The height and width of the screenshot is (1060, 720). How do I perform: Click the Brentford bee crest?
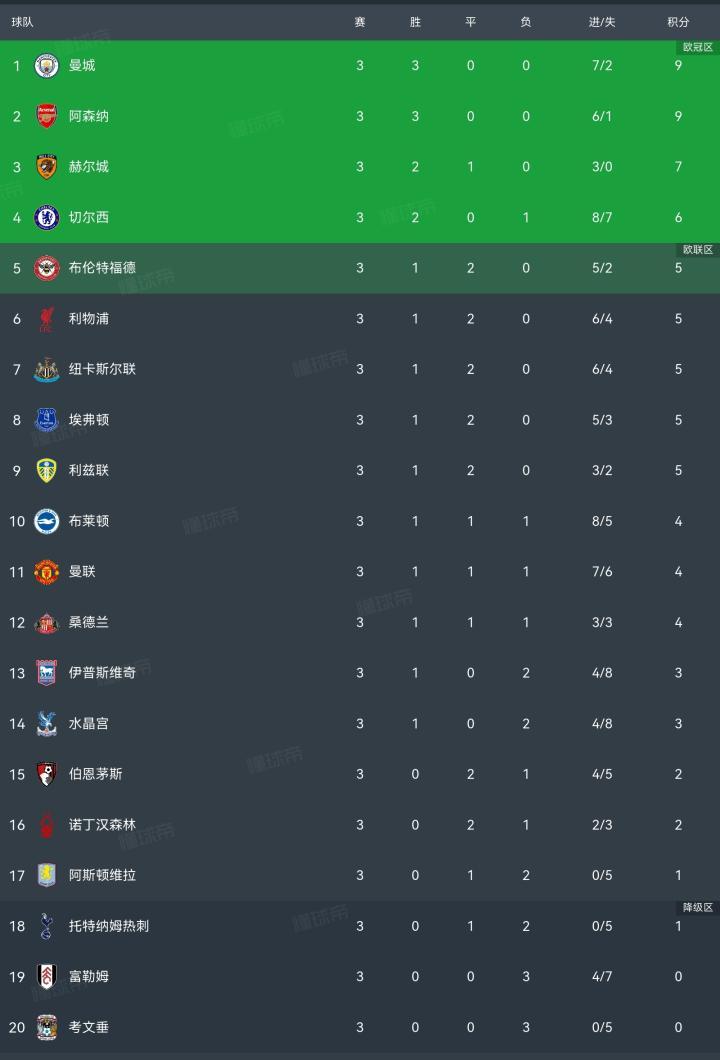click(x=46, y=268)
